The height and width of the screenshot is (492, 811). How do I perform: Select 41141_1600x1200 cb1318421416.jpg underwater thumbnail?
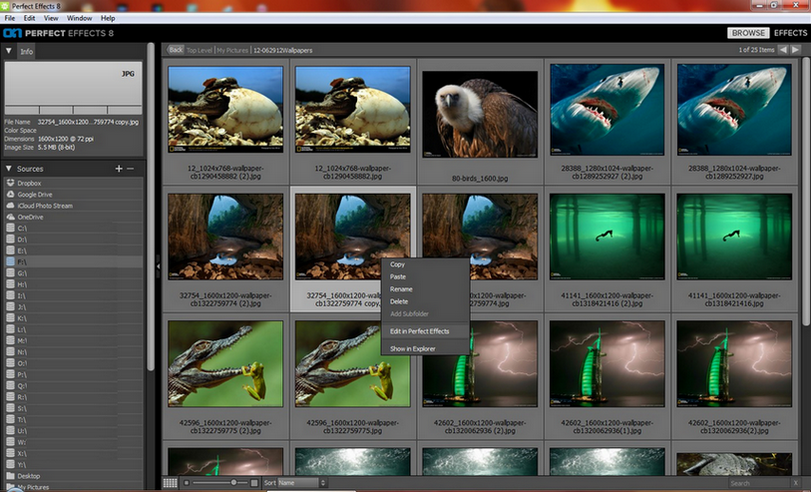(734, 236)
